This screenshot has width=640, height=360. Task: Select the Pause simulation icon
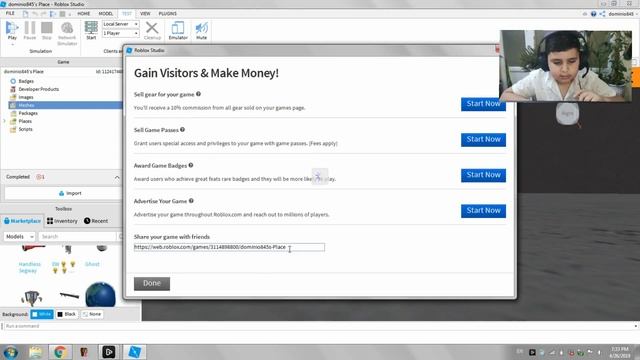[x=30, y=31]
